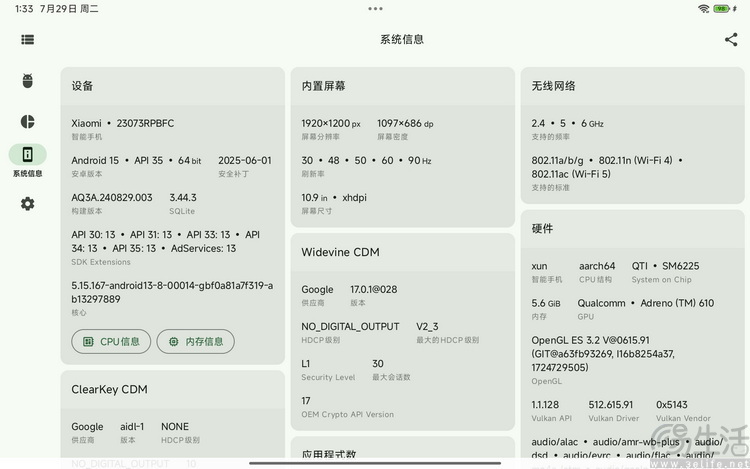Select the Widevine CDM card header
The width and height of the screenshot is (750, 469).
coord(403,252)
